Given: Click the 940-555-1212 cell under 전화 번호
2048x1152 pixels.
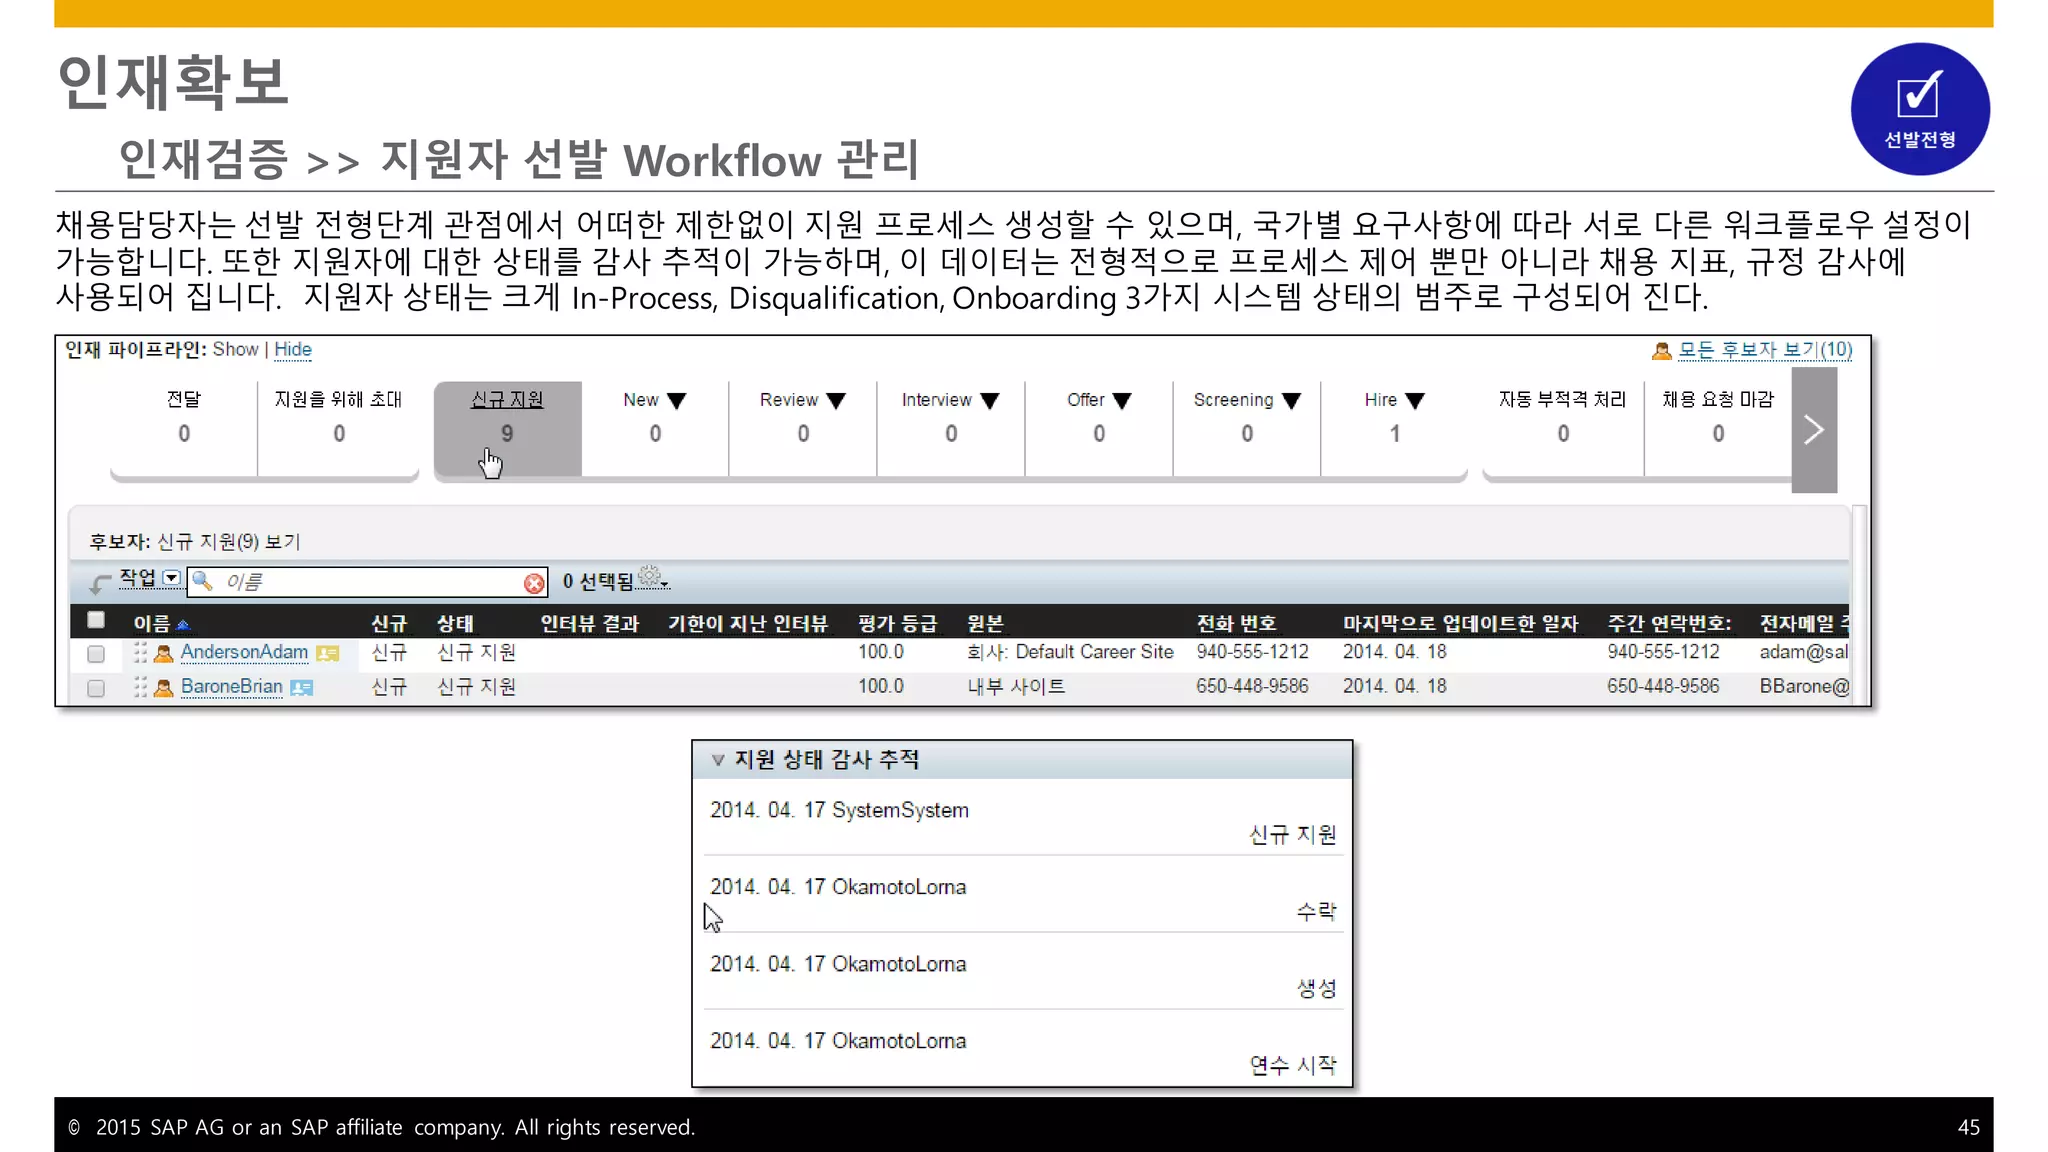Looking at the screenshot, I should pos(1252,652).
